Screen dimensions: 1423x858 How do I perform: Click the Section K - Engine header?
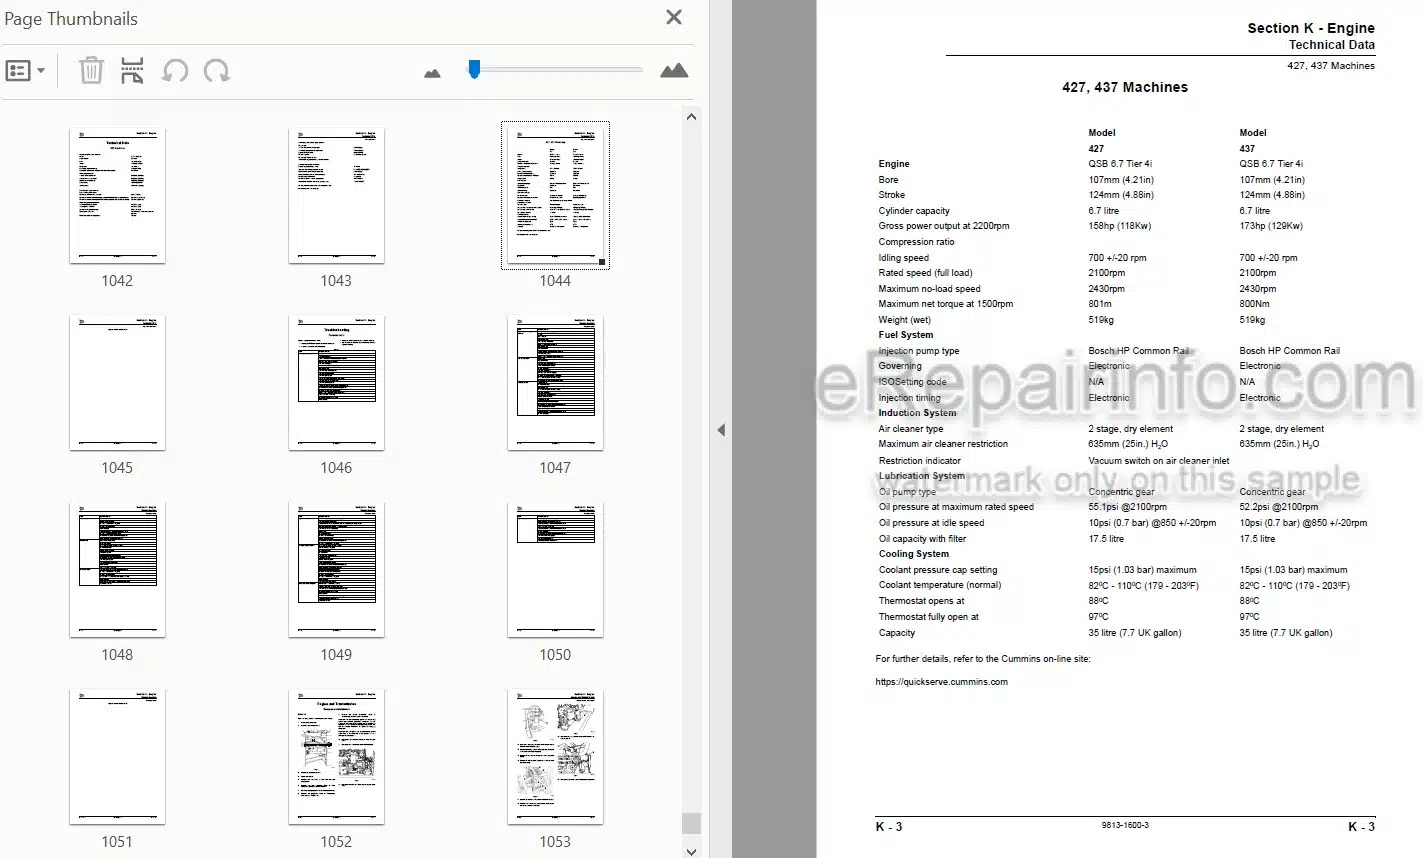pyautogui.click(x=1310, y=28)
